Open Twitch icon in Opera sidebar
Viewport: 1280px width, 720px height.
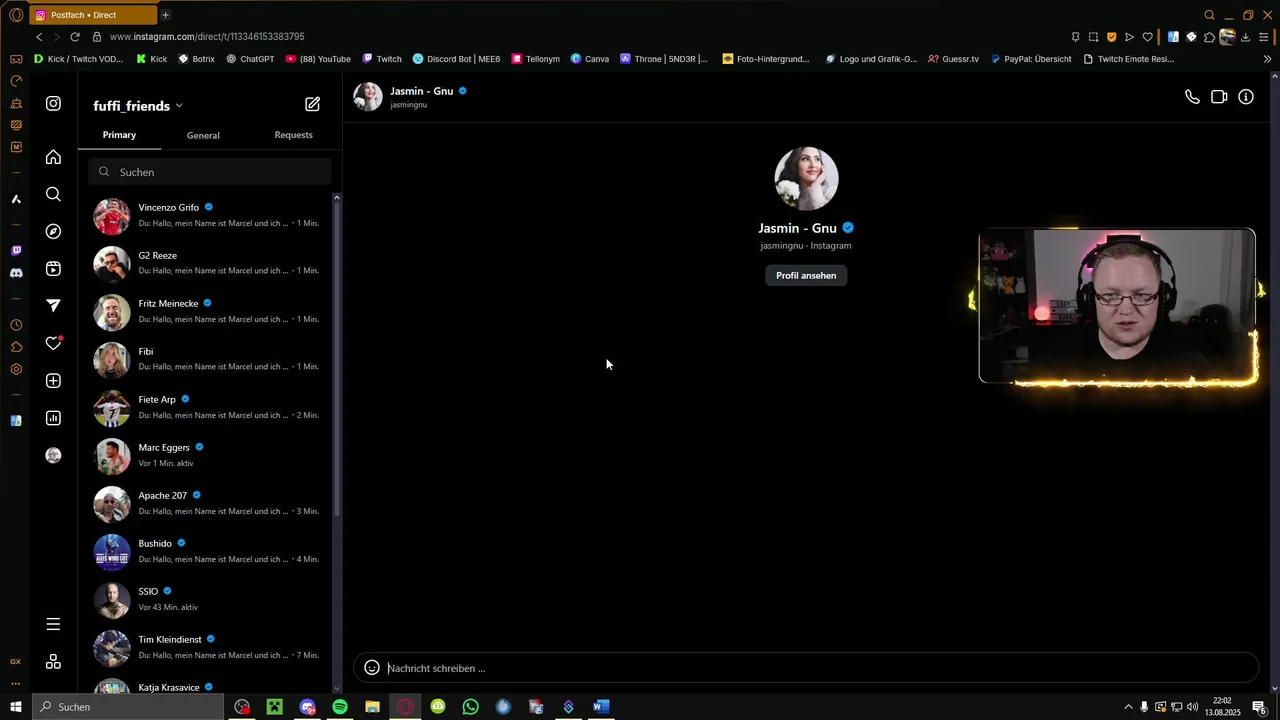(x=16, y=251)
